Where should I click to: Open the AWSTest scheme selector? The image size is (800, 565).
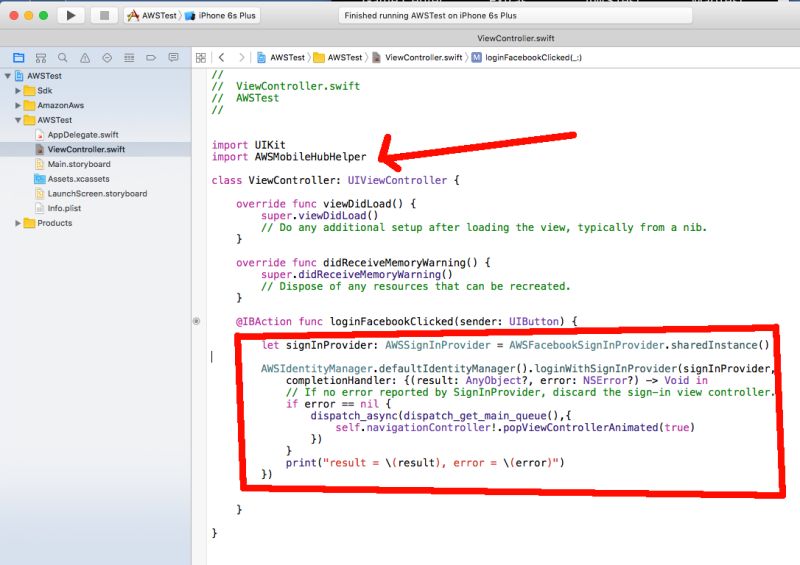(152, 16)
